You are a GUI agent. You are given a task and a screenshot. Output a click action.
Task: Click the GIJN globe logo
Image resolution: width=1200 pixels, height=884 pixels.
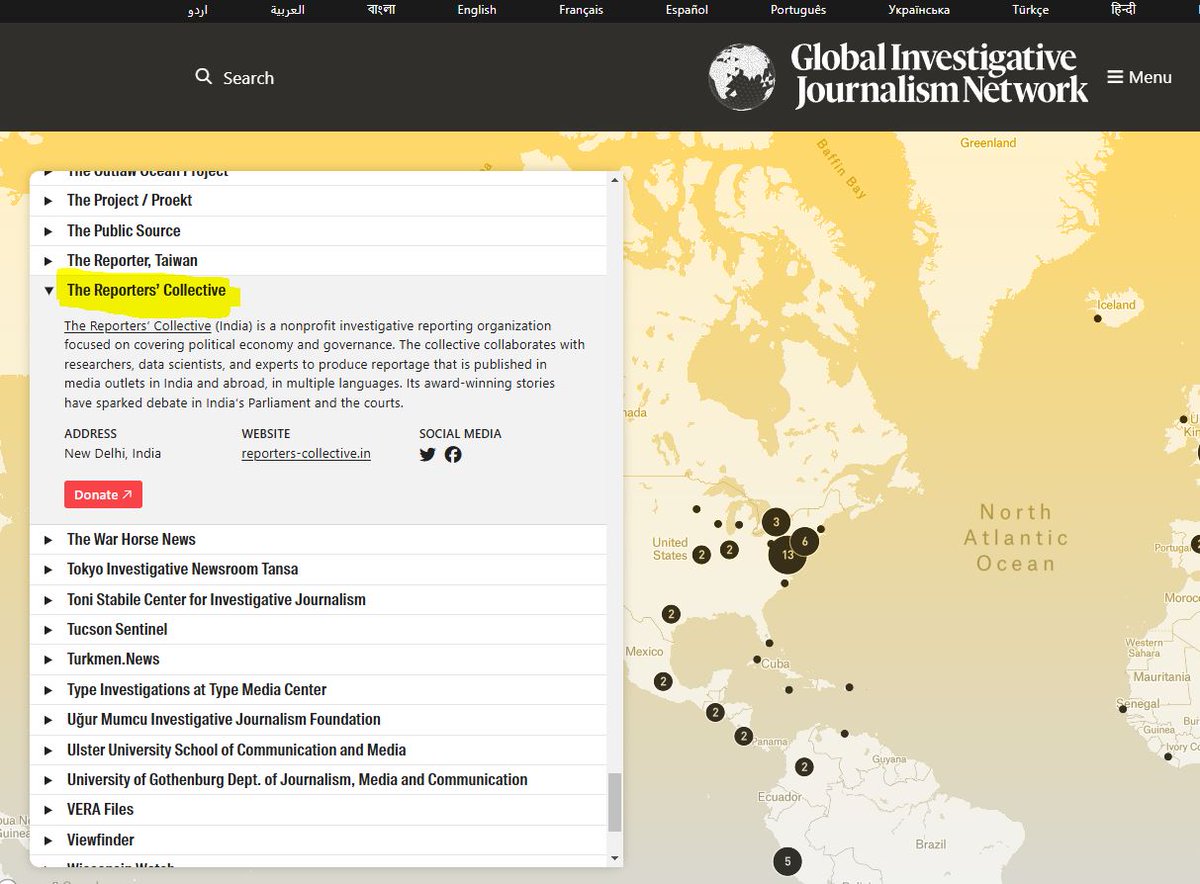click(x=742, y=77)
